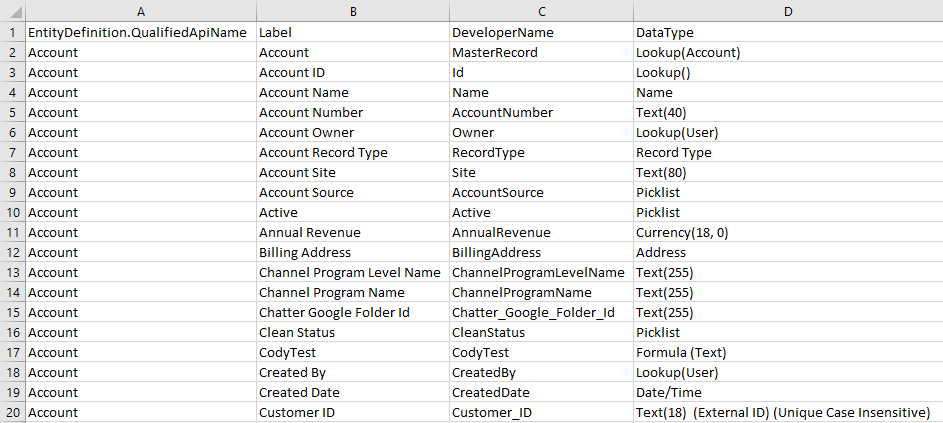Select cell 'Customer_ID'
This screenshot has width=943, height=423.
click(541, 412)
